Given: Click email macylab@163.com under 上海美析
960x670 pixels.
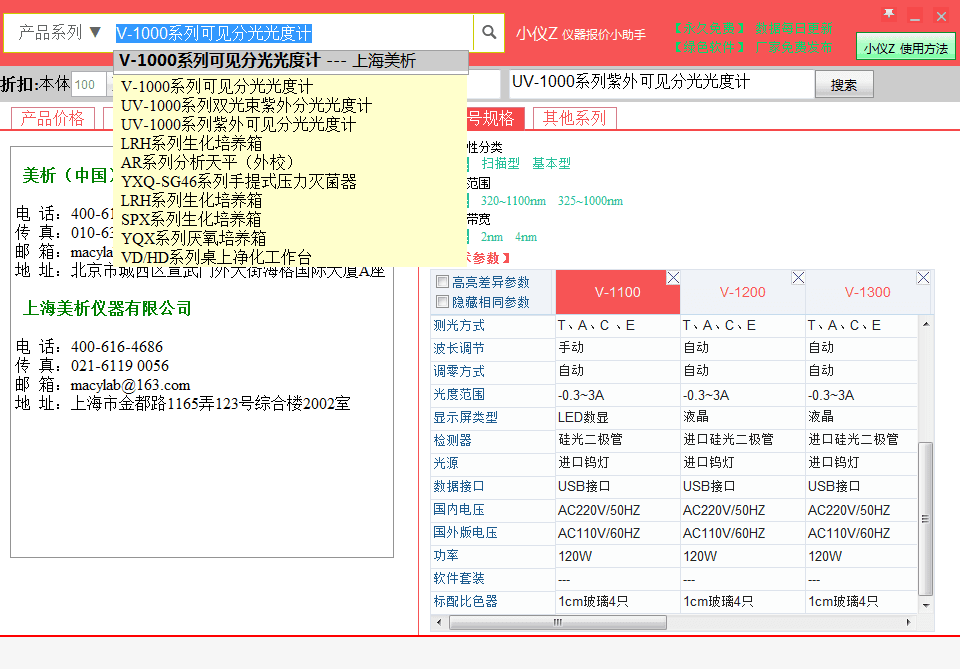Looking at the screenshot, I should coord(130,385).
